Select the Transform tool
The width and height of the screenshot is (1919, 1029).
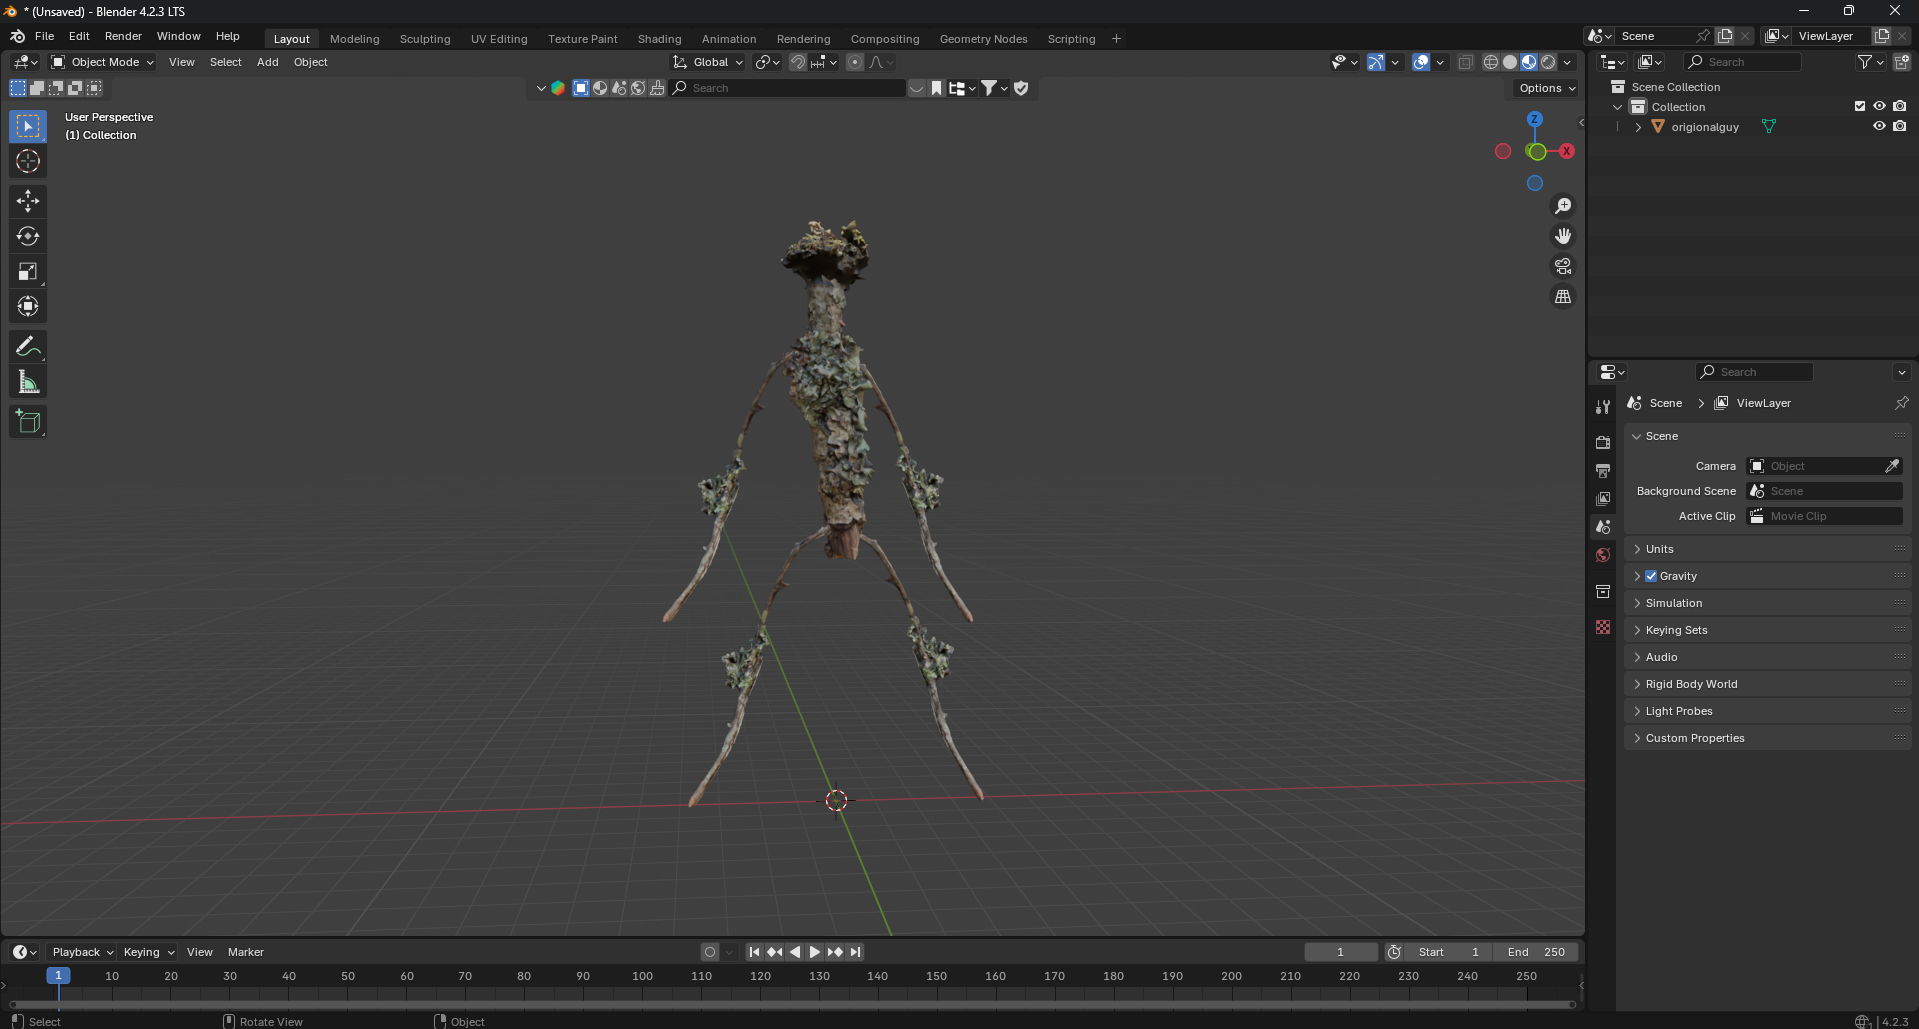click(x=28, y=306)
